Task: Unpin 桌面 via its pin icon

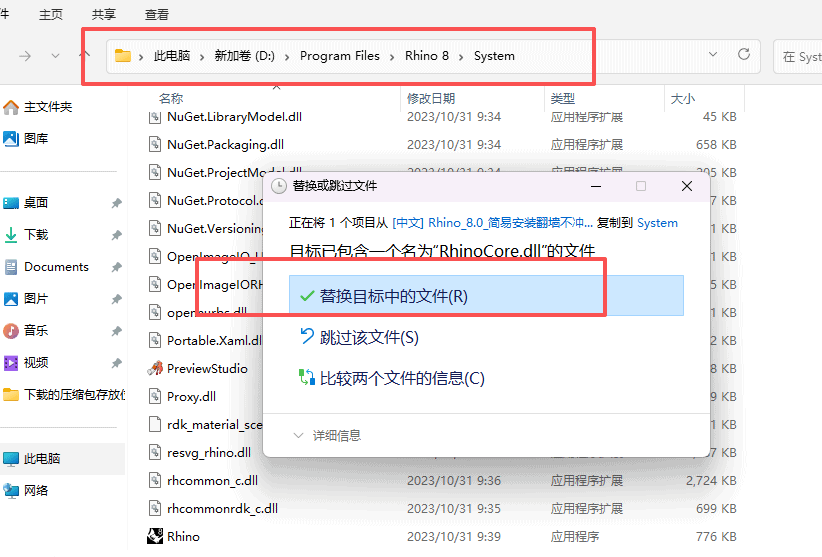Action: (x=116, y=203)
